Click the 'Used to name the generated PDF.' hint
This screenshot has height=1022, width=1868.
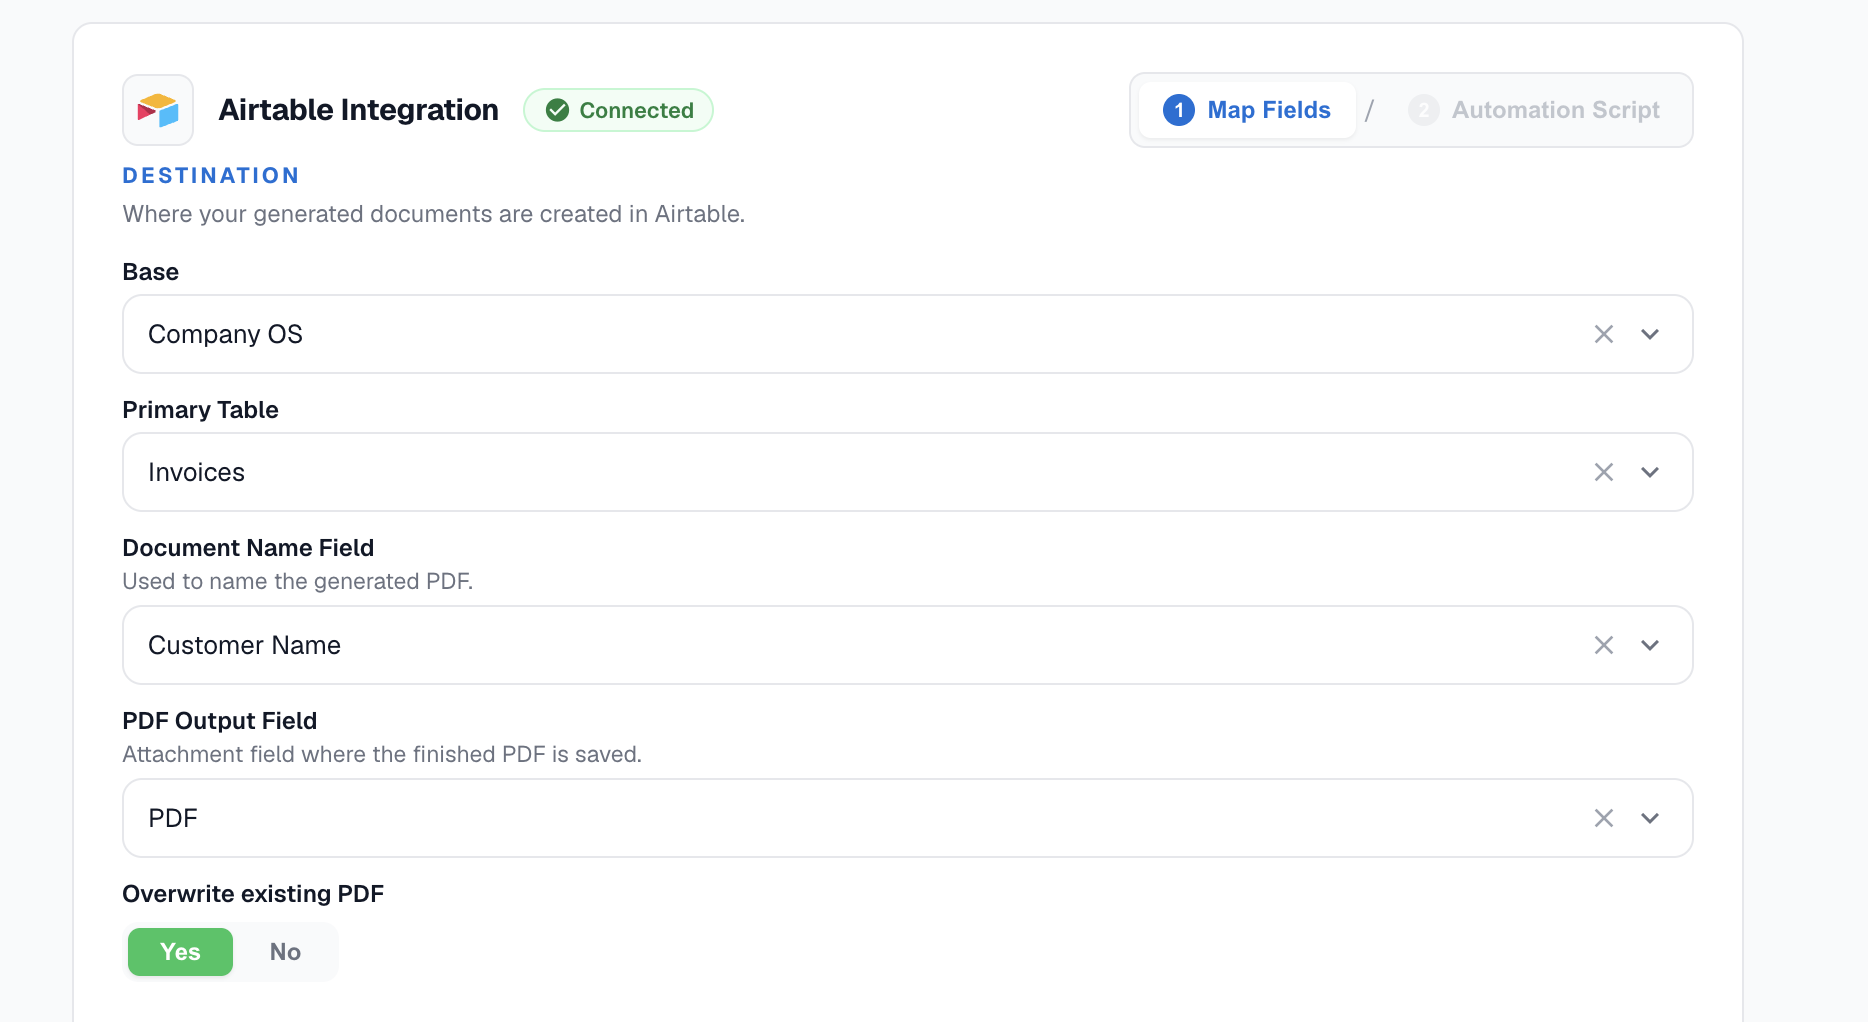(298, 582)
